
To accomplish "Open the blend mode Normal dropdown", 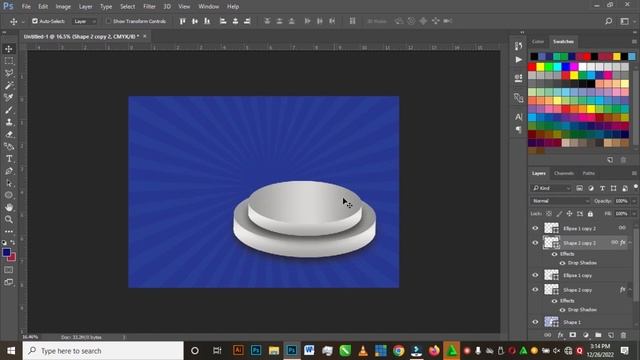I will [560, 201].
